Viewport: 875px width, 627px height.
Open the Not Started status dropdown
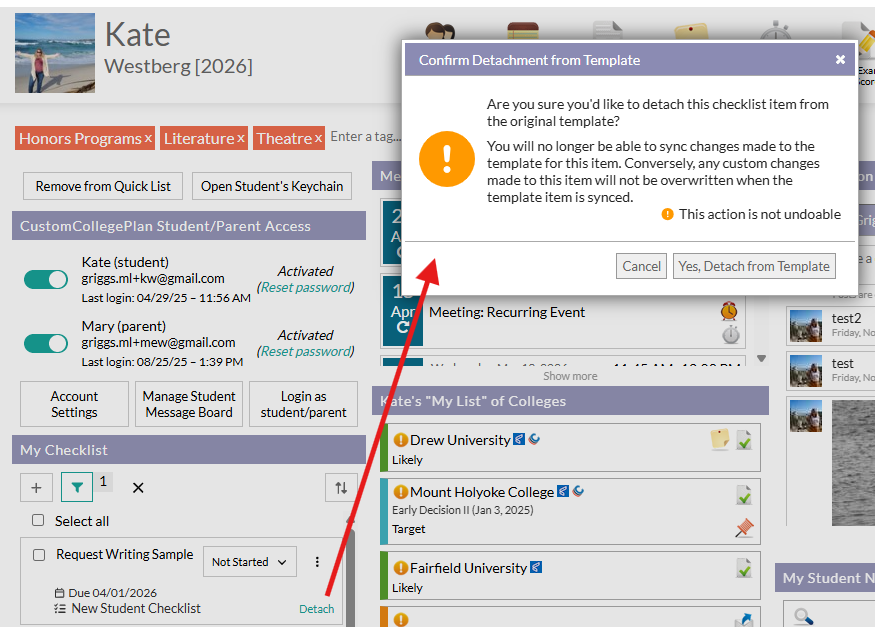click(249, 562)
